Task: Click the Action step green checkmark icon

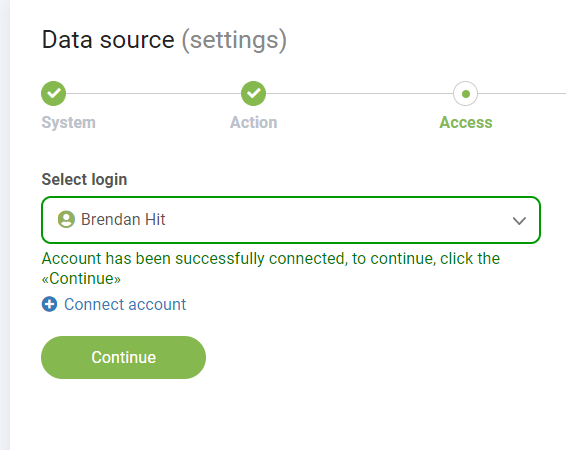Action: [x=253, y=93]
